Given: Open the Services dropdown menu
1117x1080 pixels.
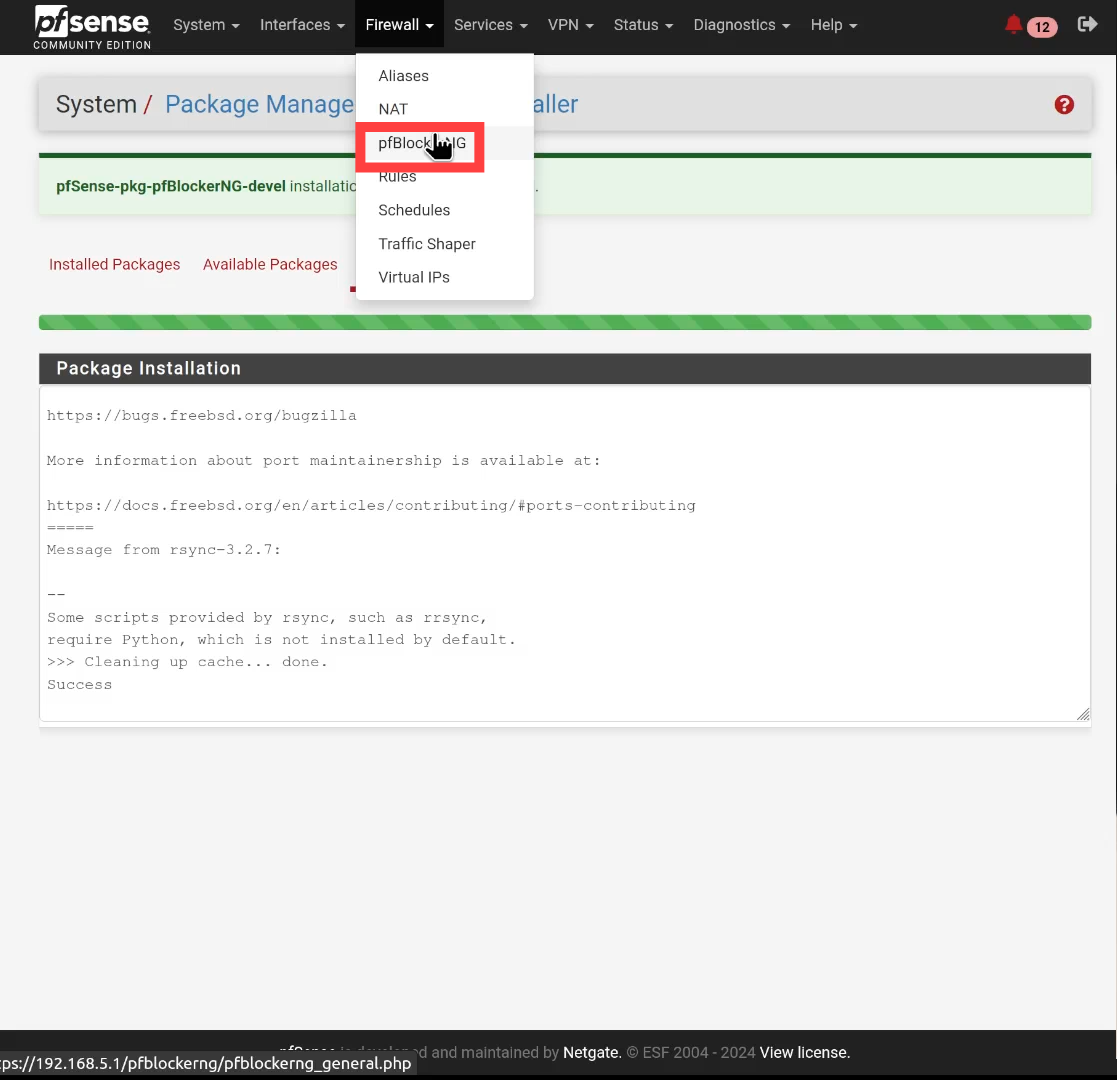Looking at the screenshot, I should pyautogui.click(x=490, y=25).
